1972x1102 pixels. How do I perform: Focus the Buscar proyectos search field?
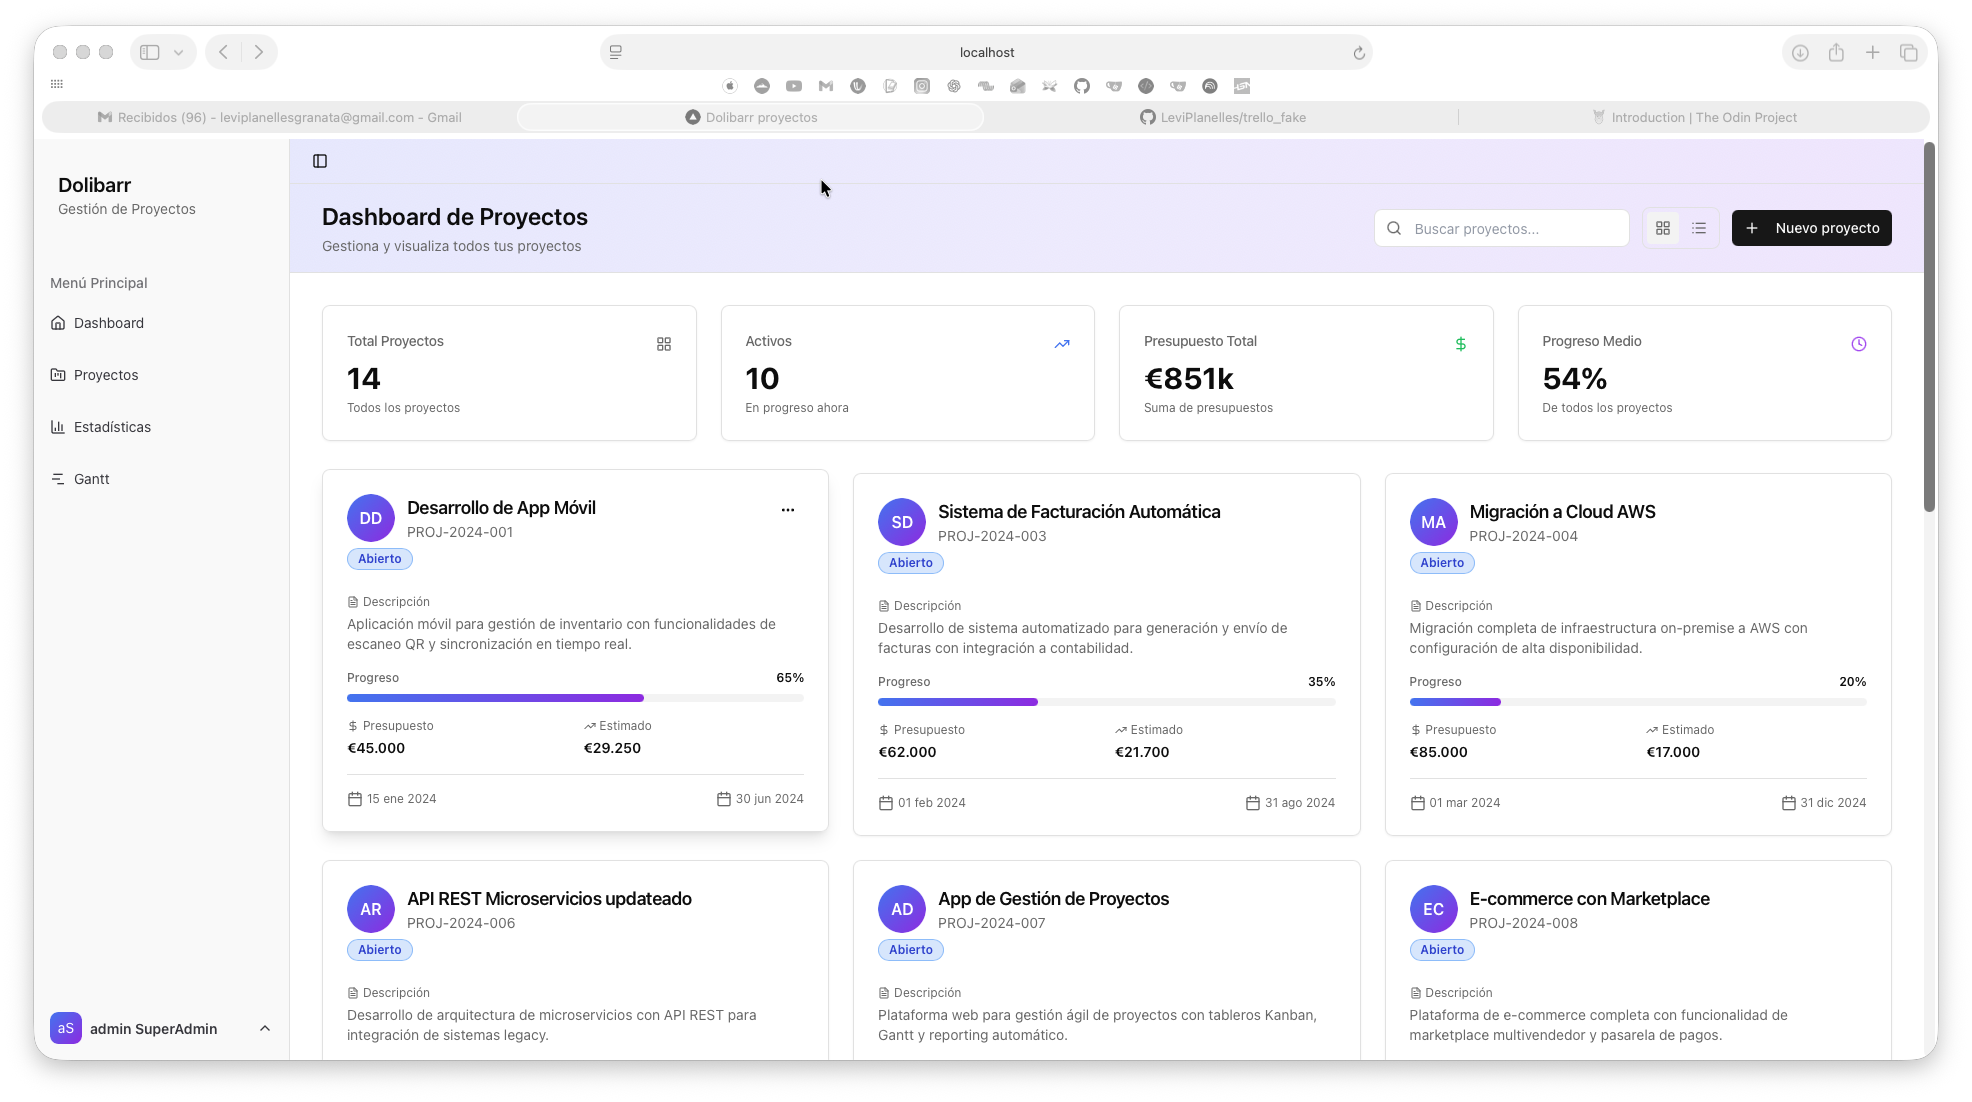tap(1502, 228)
